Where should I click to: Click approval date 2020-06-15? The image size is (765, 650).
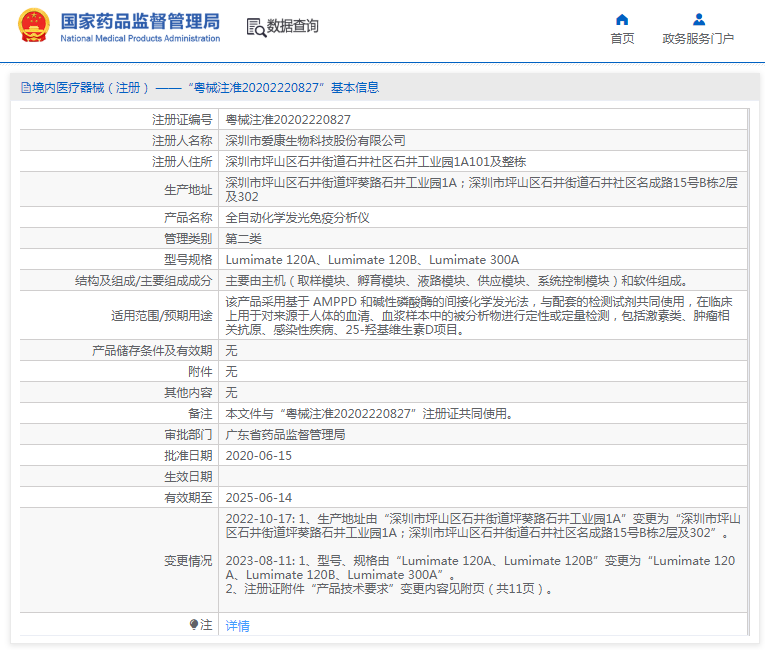click(258, 455)
